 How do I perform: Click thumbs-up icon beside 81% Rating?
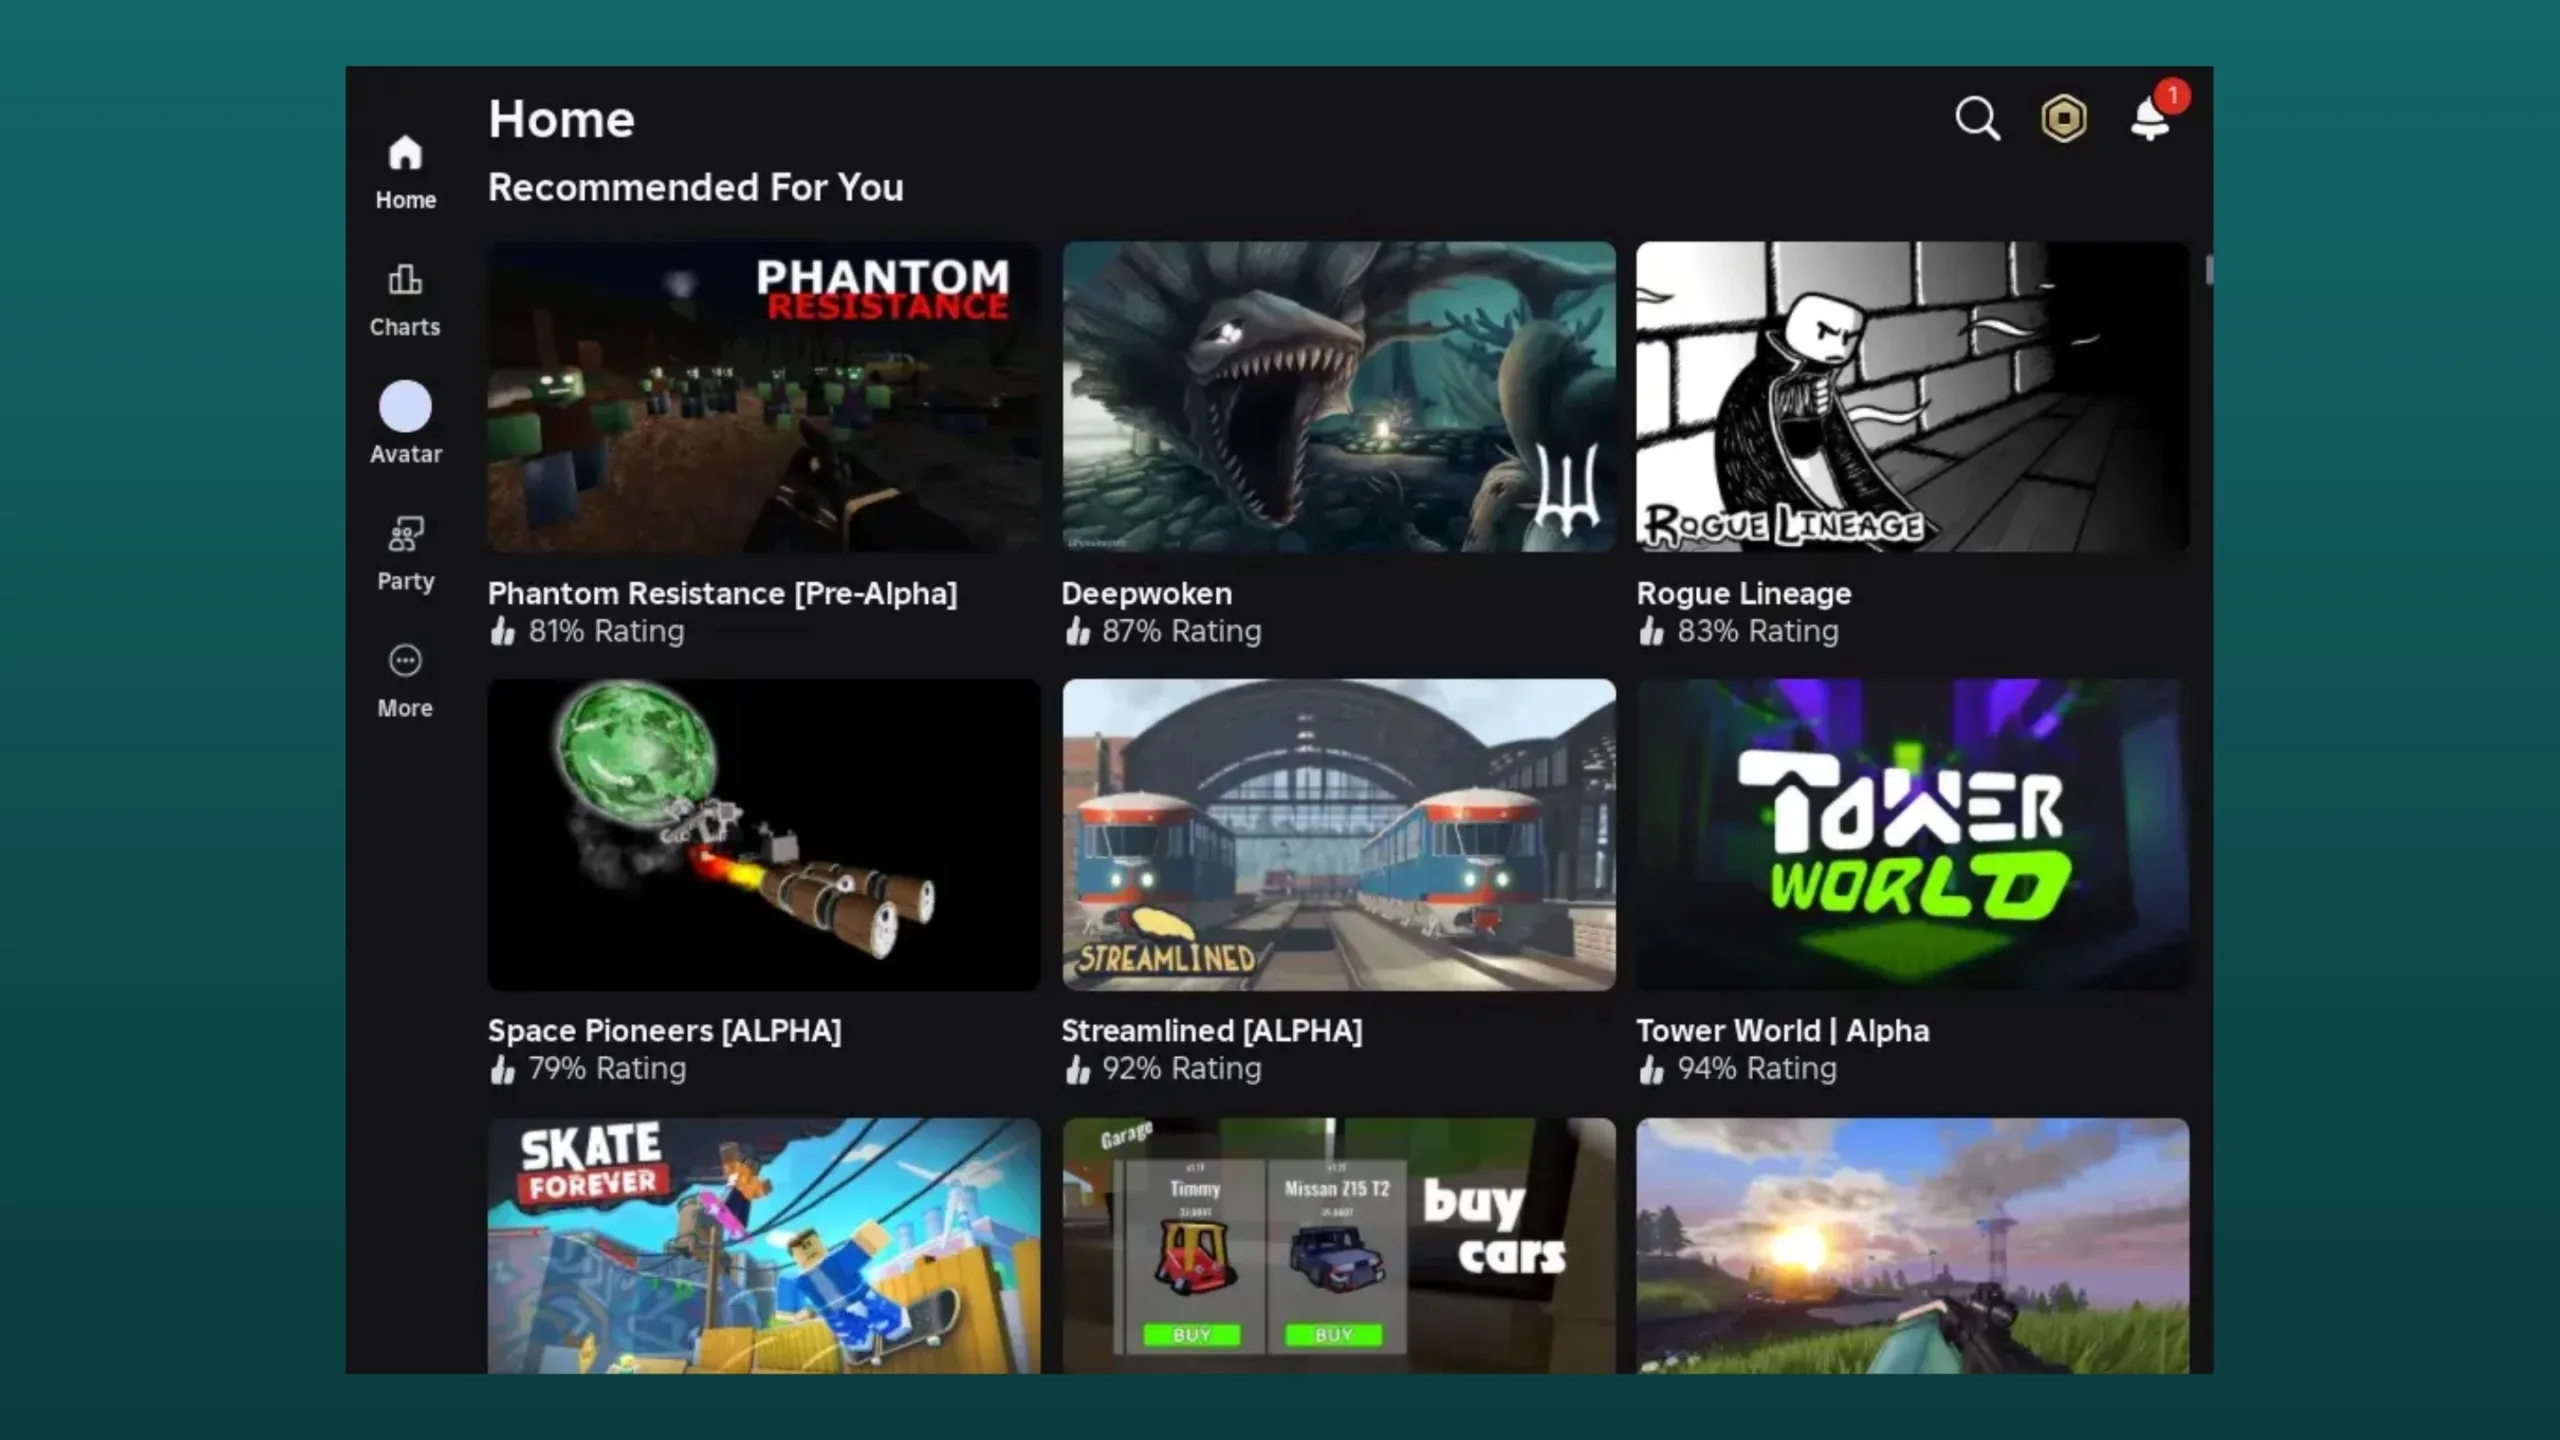click(x=503, y=631)
